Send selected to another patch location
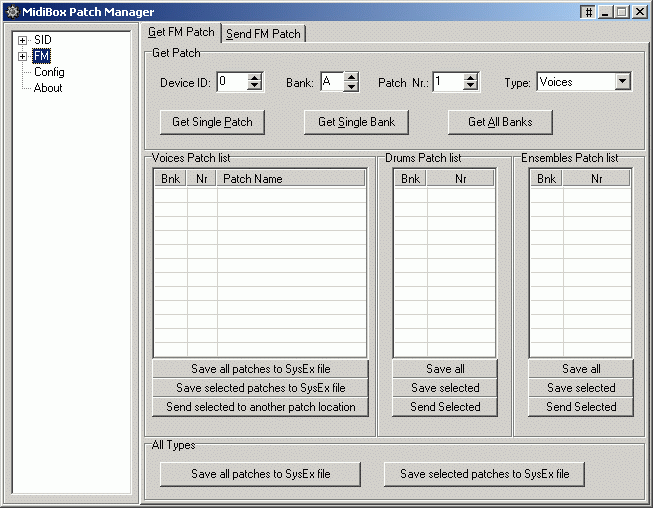This screenshot has width=653, height=508. click(261, 407)
